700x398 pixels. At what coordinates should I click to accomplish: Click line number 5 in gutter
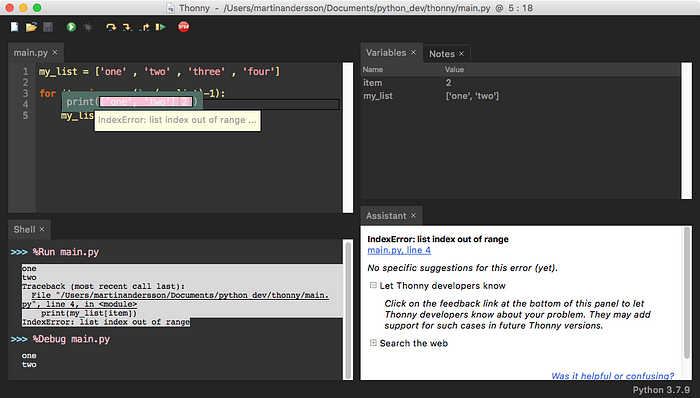click(25, 115)
